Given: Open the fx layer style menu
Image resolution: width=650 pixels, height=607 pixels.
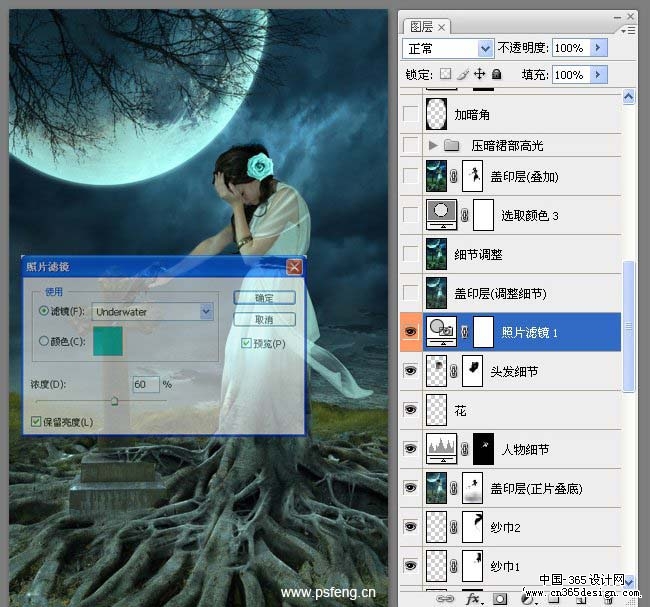Looking at the screenshot, I should click(473, 599).
